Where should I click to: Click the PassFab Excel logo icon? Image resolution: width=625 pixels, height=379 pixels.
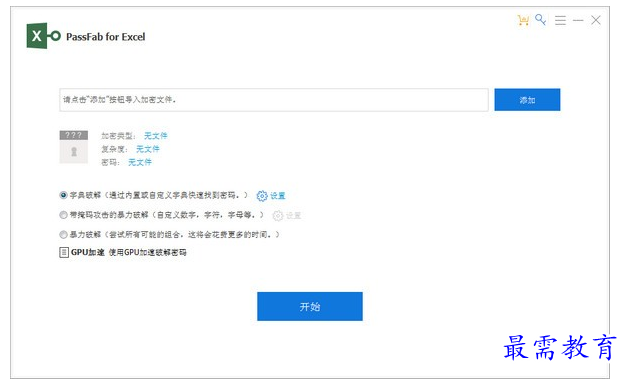point(43,36)
